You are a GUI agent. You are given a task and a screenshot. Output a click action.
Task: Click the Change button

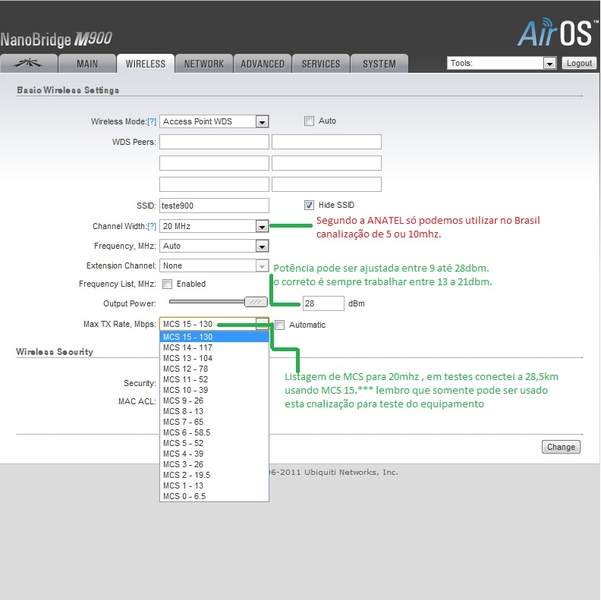(x=561, y=447)
